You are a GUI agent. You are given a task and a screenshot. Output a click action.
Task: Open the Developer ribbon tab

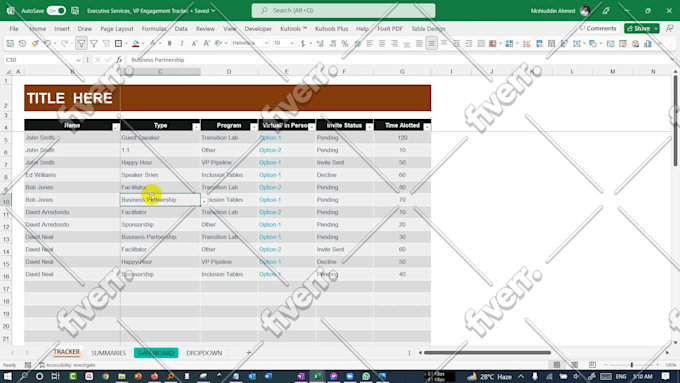(x=258, y=29)
